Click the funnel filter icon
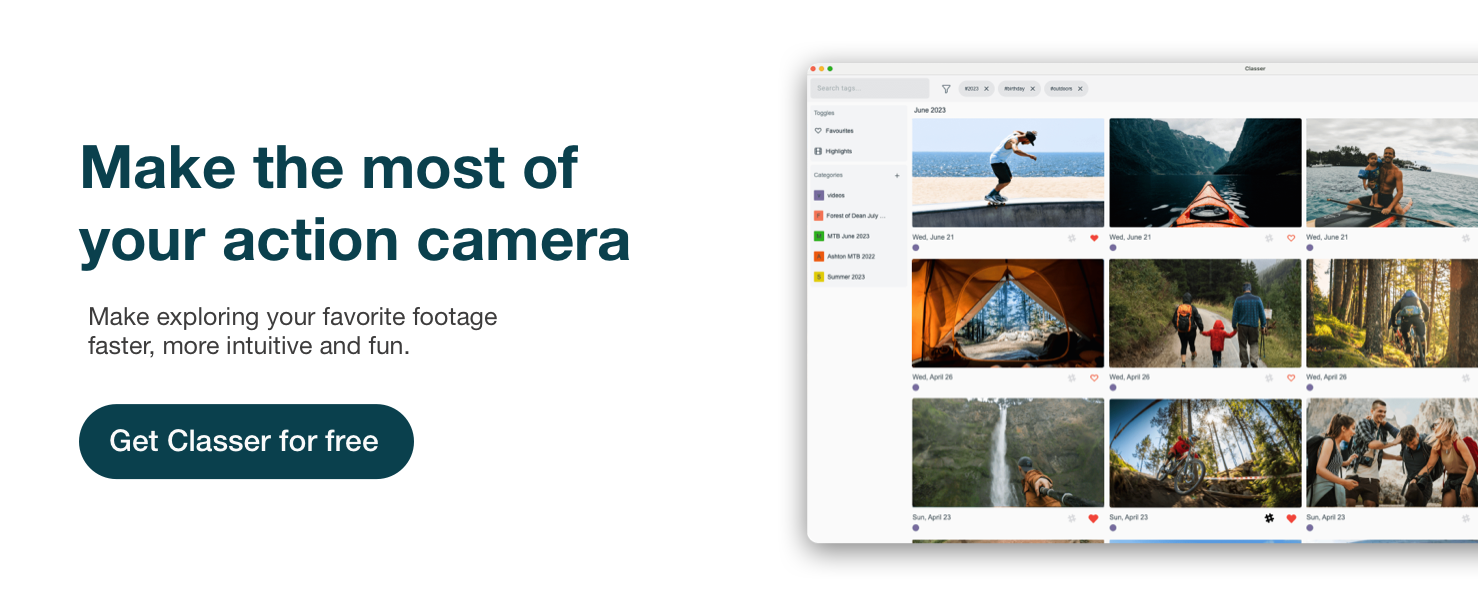This screenshot has height=600, width=1478. pos(946,89)
